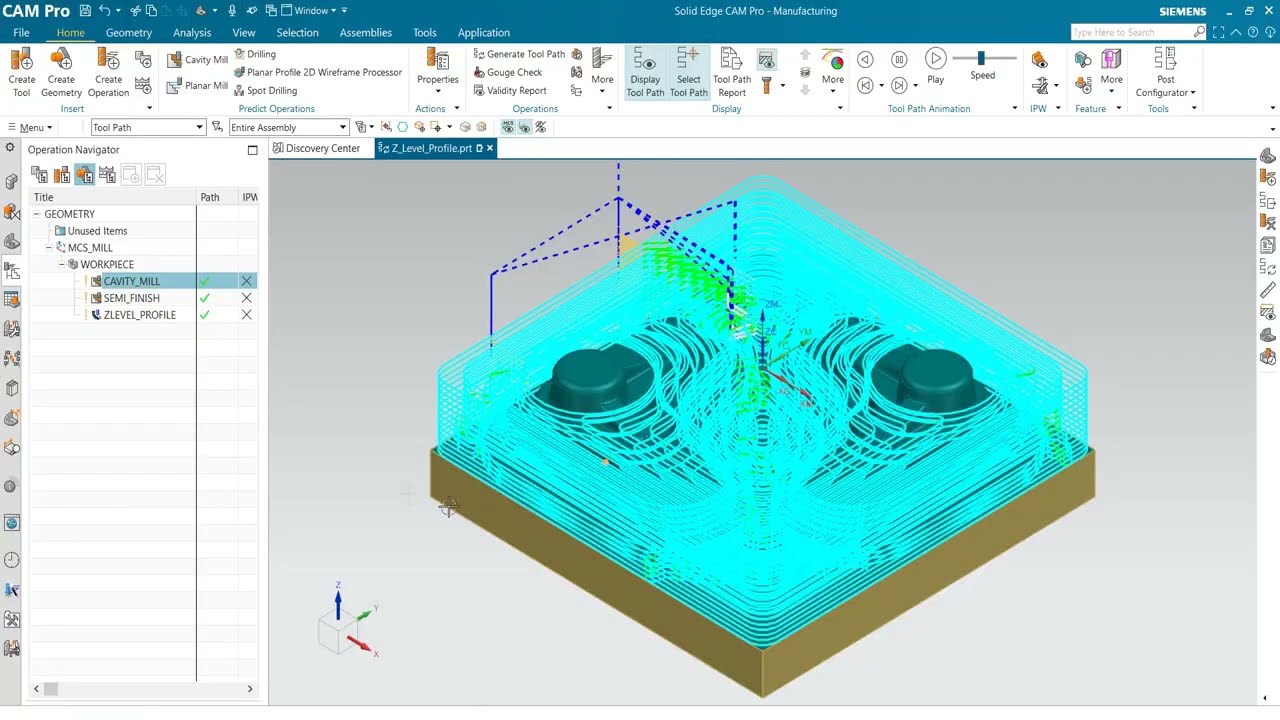Screen dimensions: 1280x720
Task: Click the Save icon in quick access toolbar
Action: [x=84, y=11]
